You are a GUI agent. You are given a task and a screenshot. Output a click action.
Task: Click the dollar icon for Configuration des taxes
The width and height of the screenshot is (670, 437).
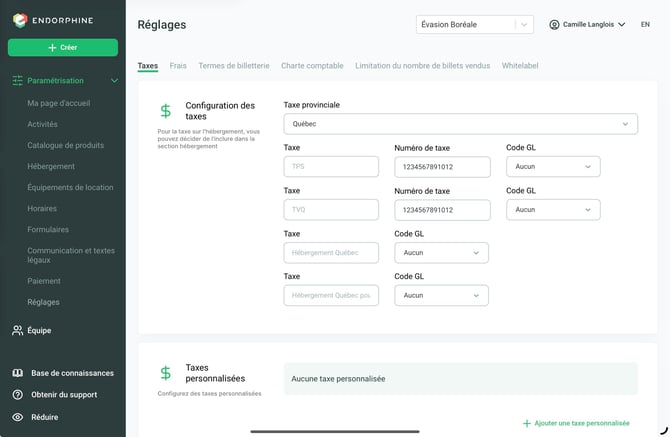click(x=165, y=111)
